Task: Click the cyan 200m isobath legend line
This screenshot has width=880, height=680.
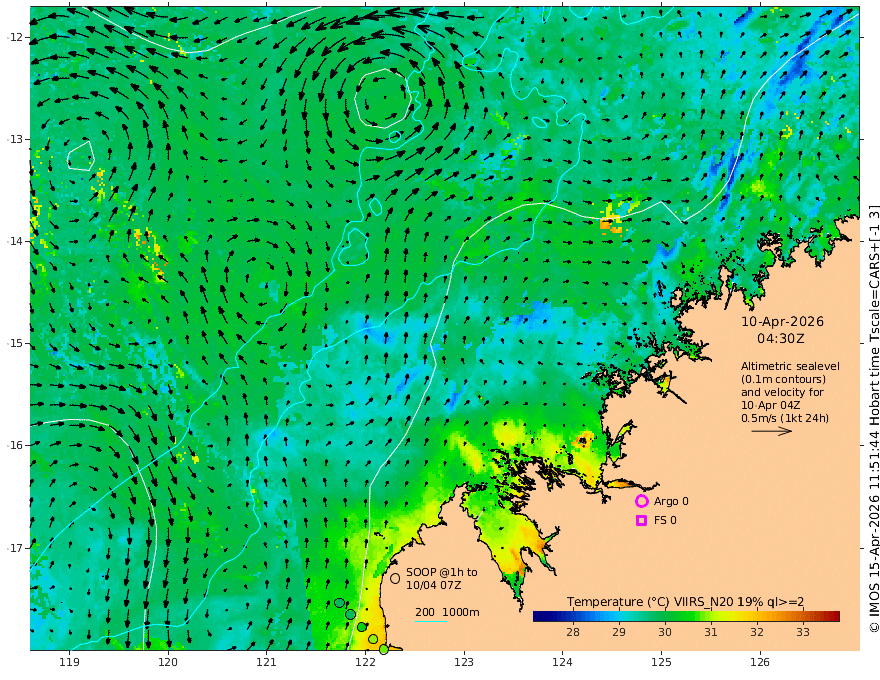Action: (431, 621)
